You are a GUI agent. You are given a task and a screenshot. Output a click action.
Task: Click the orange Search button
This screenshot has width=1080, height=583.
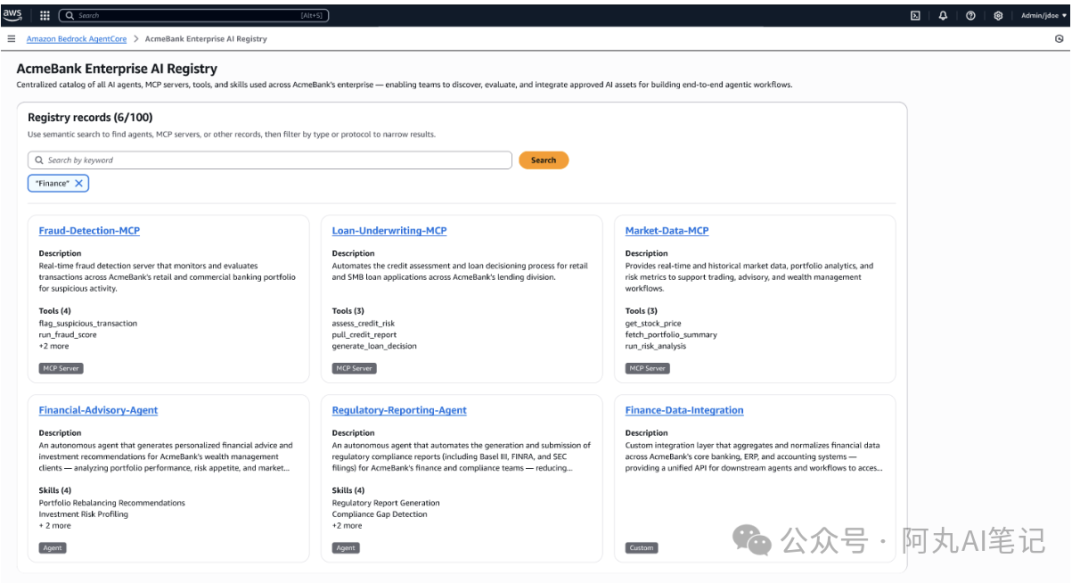pos(543,160)
